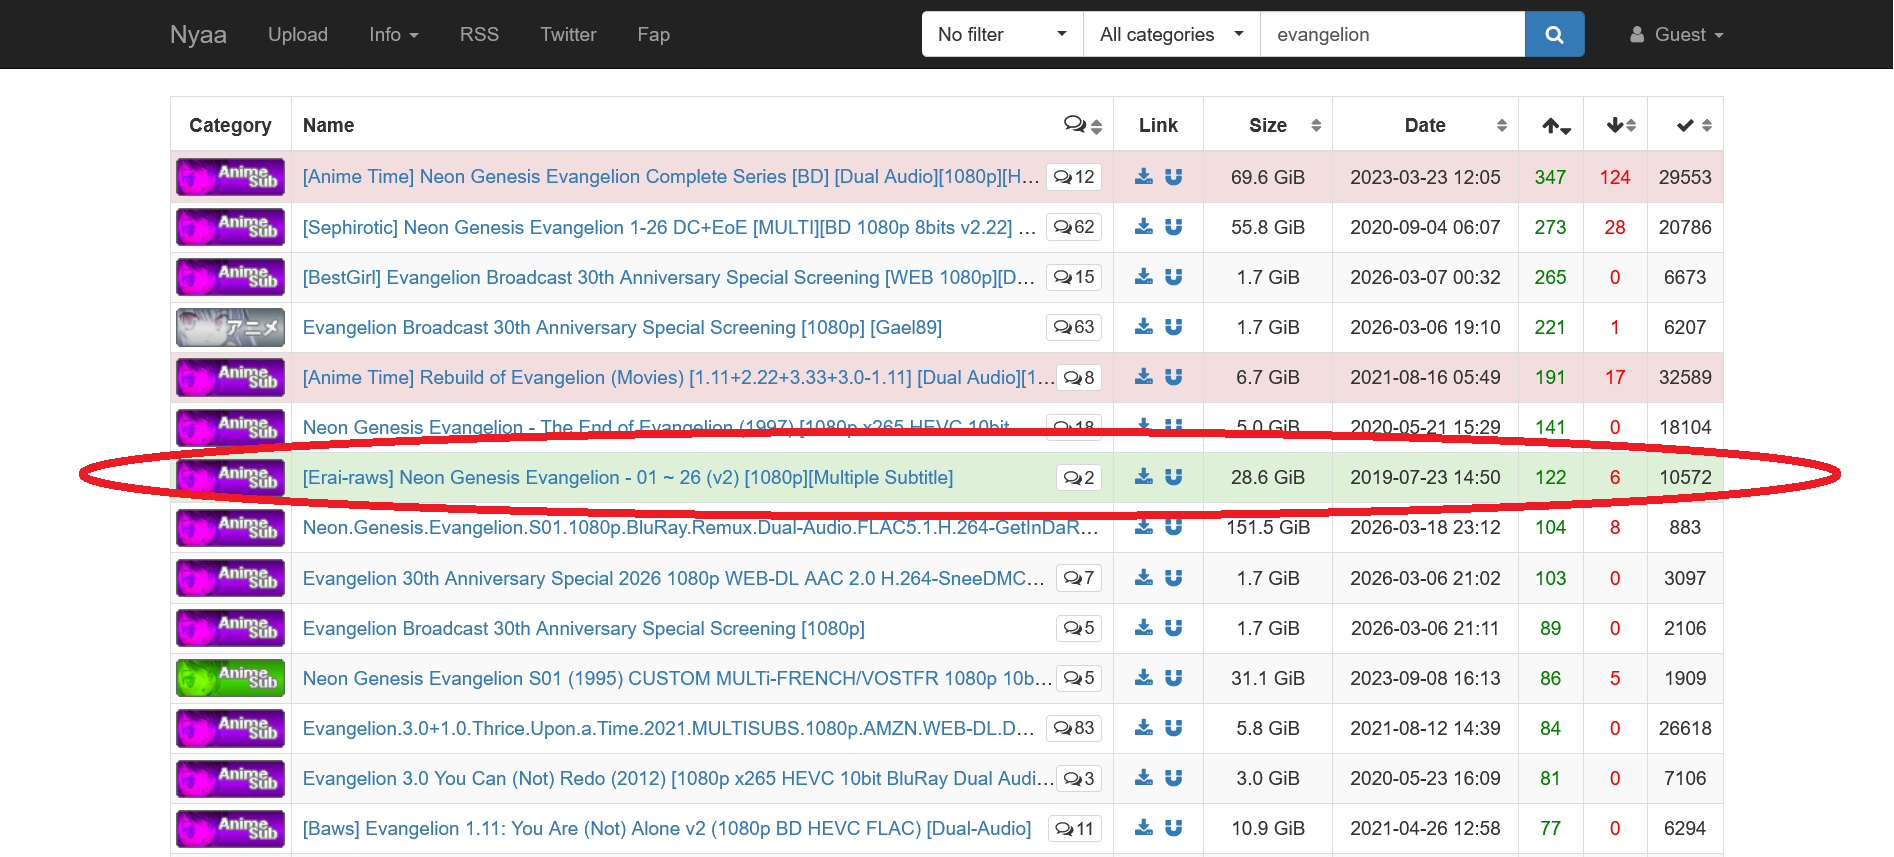The image size is (1894, 857).
Task: Click the 151.5 GiB size cell
Action: point(1268,527)
